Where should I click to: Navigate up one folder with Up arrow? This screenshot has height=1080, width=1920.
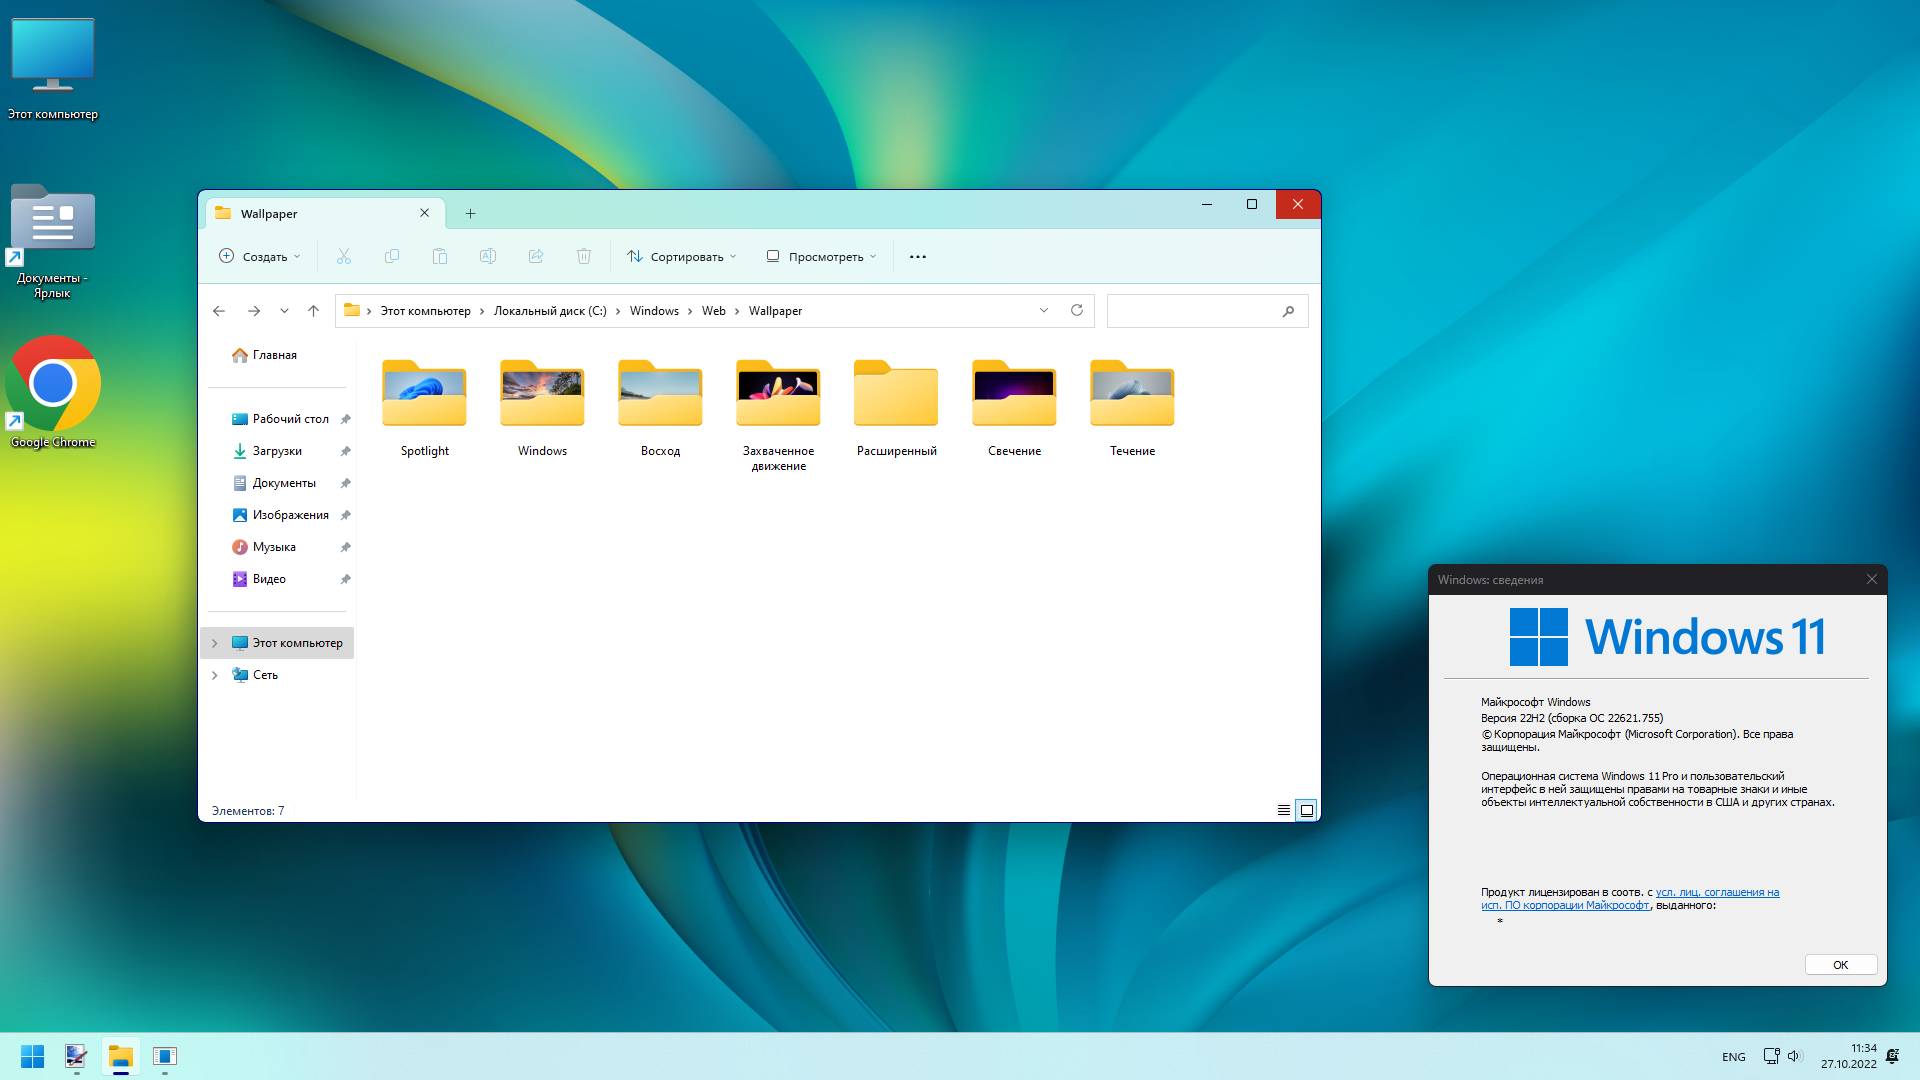coord(313,311)
